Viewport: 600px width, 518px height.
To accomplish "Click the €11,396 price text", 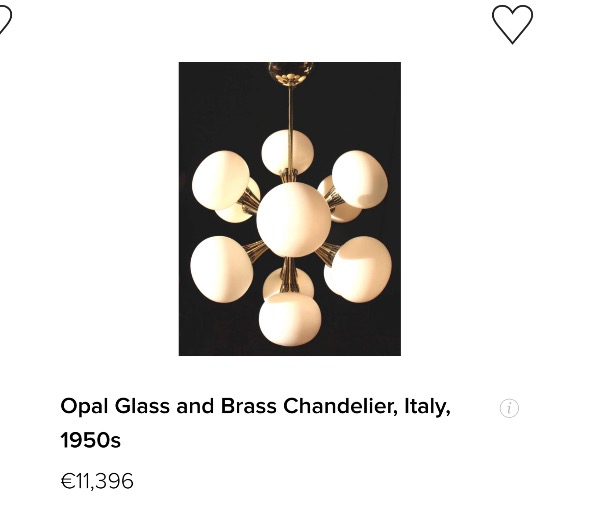I will pyautogui.click(x=97, y=481).
